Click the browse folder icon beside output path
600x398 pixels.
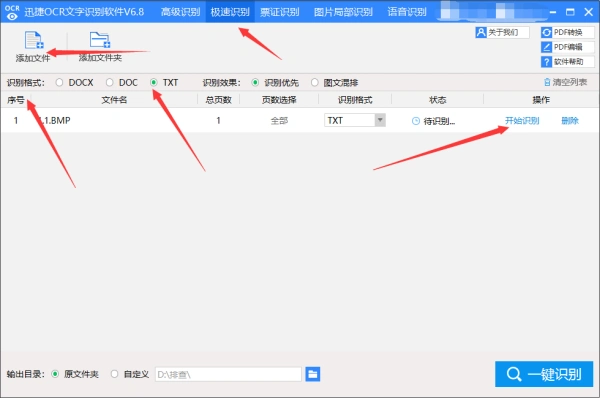click(313, 374)
